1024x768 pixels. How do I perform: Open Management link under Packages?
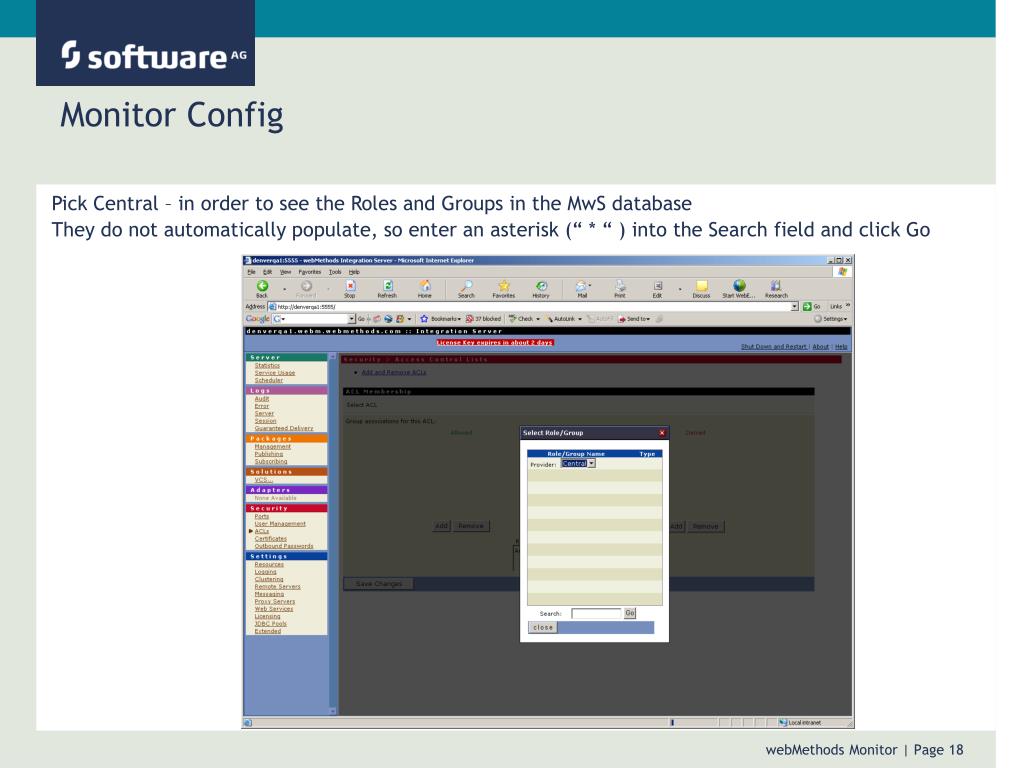pyautogui.click(x=272, y=447)
